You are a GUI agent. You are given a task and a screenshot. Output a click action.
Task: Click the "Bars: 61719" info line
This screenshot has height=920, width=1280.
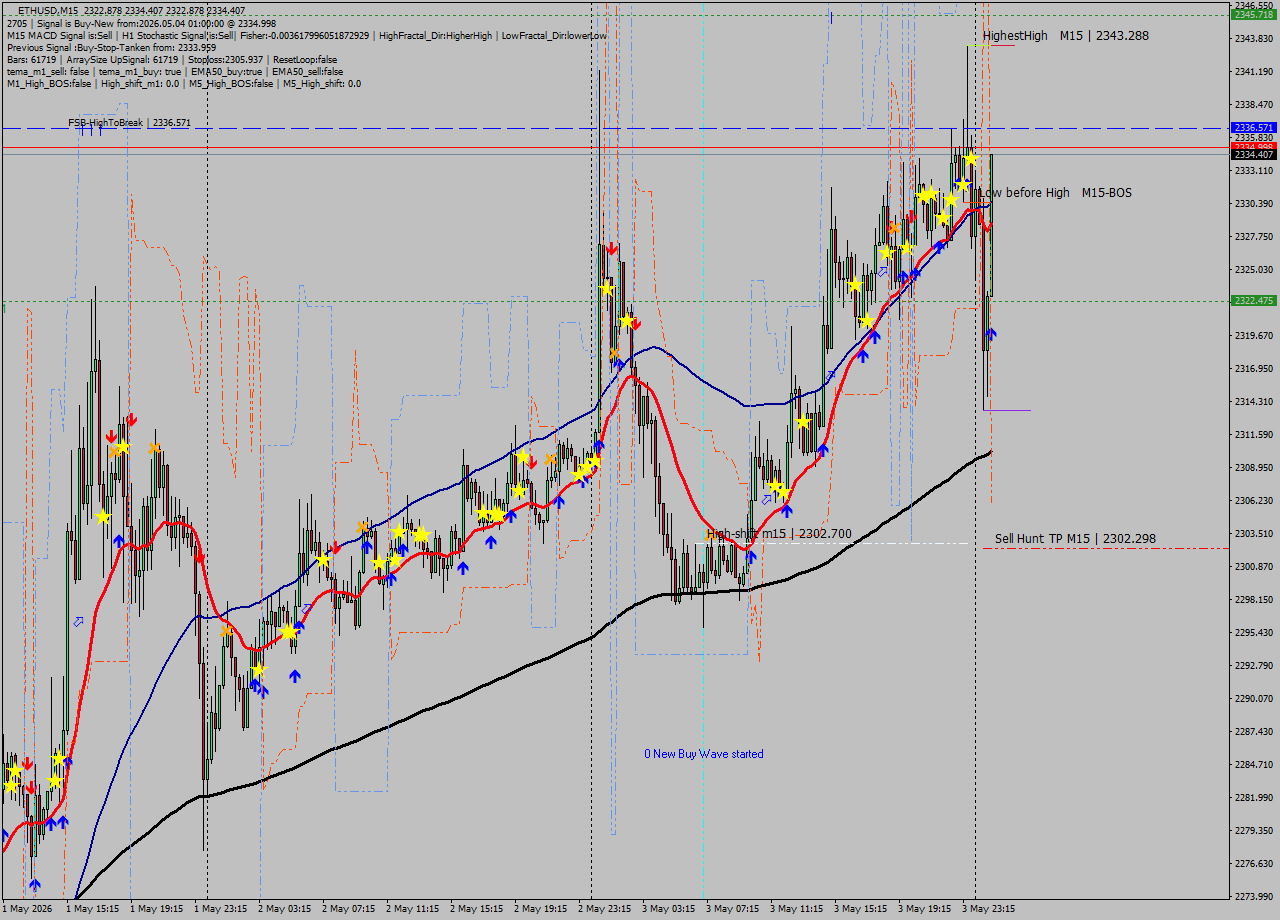pos(171,59)
